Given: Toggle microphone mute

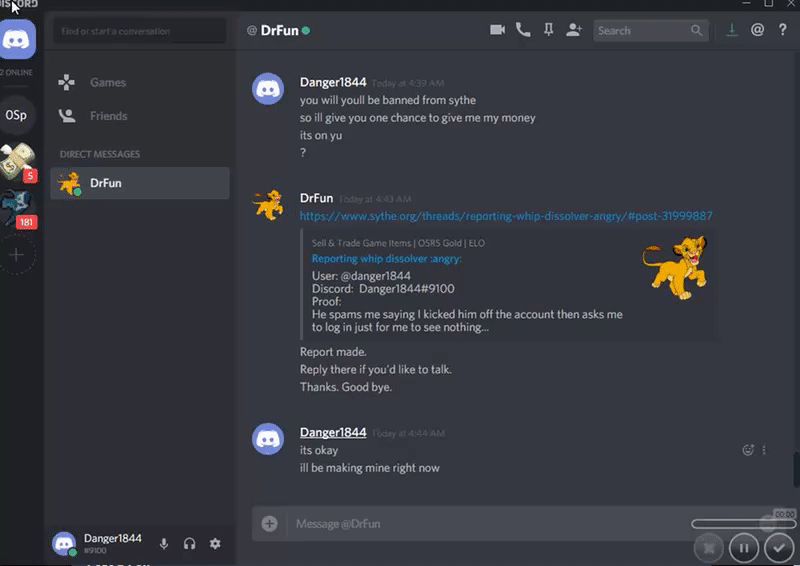Looking at the screenshot, I should tap(164, 544).
